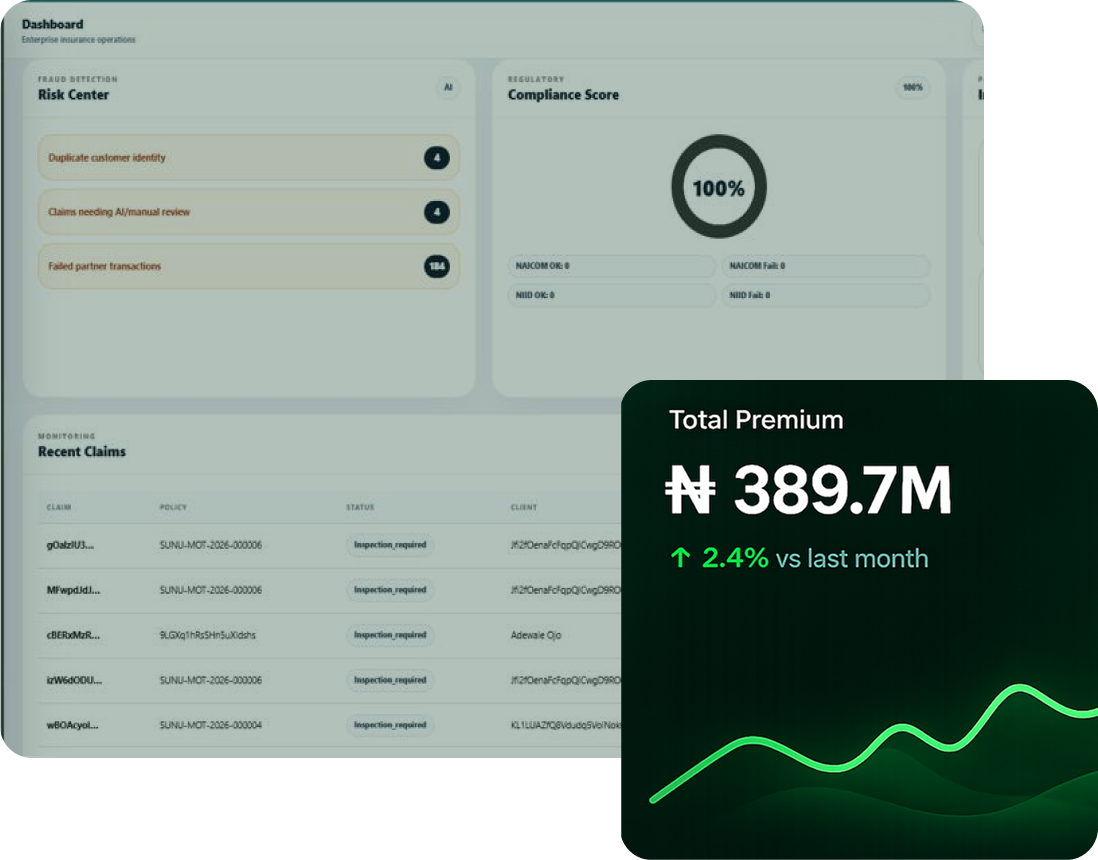Screen dimensions: 1098x860
Task: Select the NAICOM Fail: 0 pill
Action: (825, 266)
